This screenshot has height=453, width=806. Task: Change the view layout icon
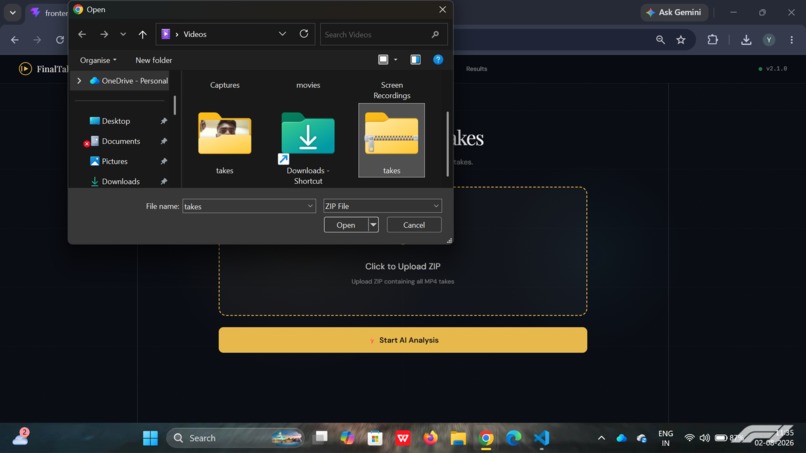pyautogui.click(x=383, y=60)
